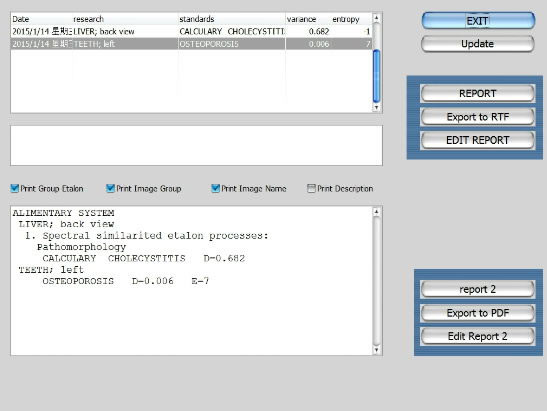Click CALCULARY CHOLECYSTITIS D-0.682 report line
This screenshot has height=411, width=547.
pyautogui.click(x=144, y=259)
